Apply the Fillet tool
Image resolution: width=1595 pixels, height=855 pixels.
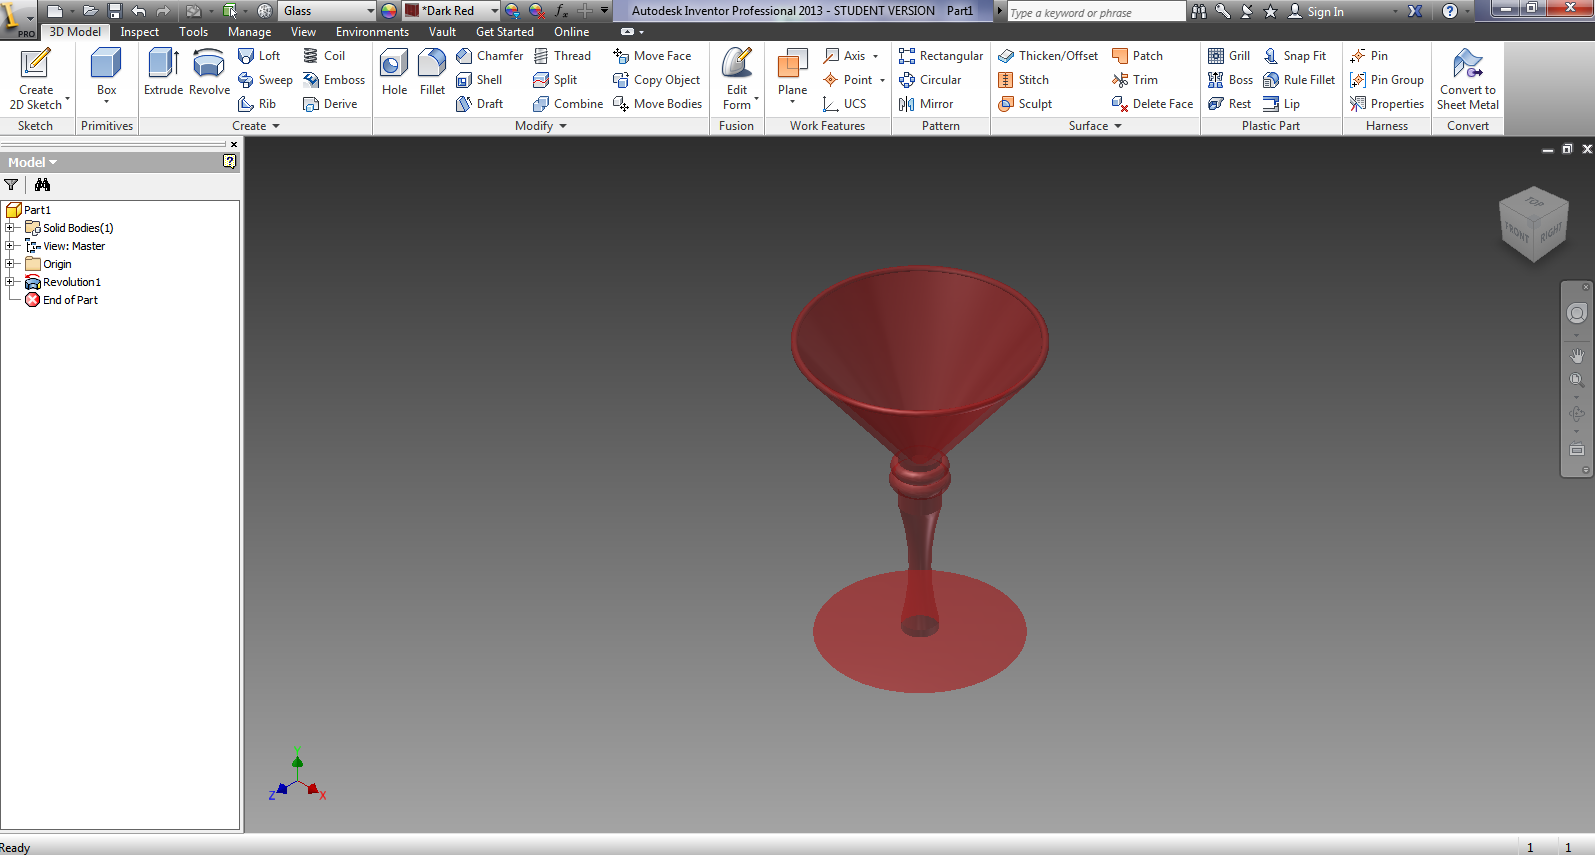click(432, 72)
